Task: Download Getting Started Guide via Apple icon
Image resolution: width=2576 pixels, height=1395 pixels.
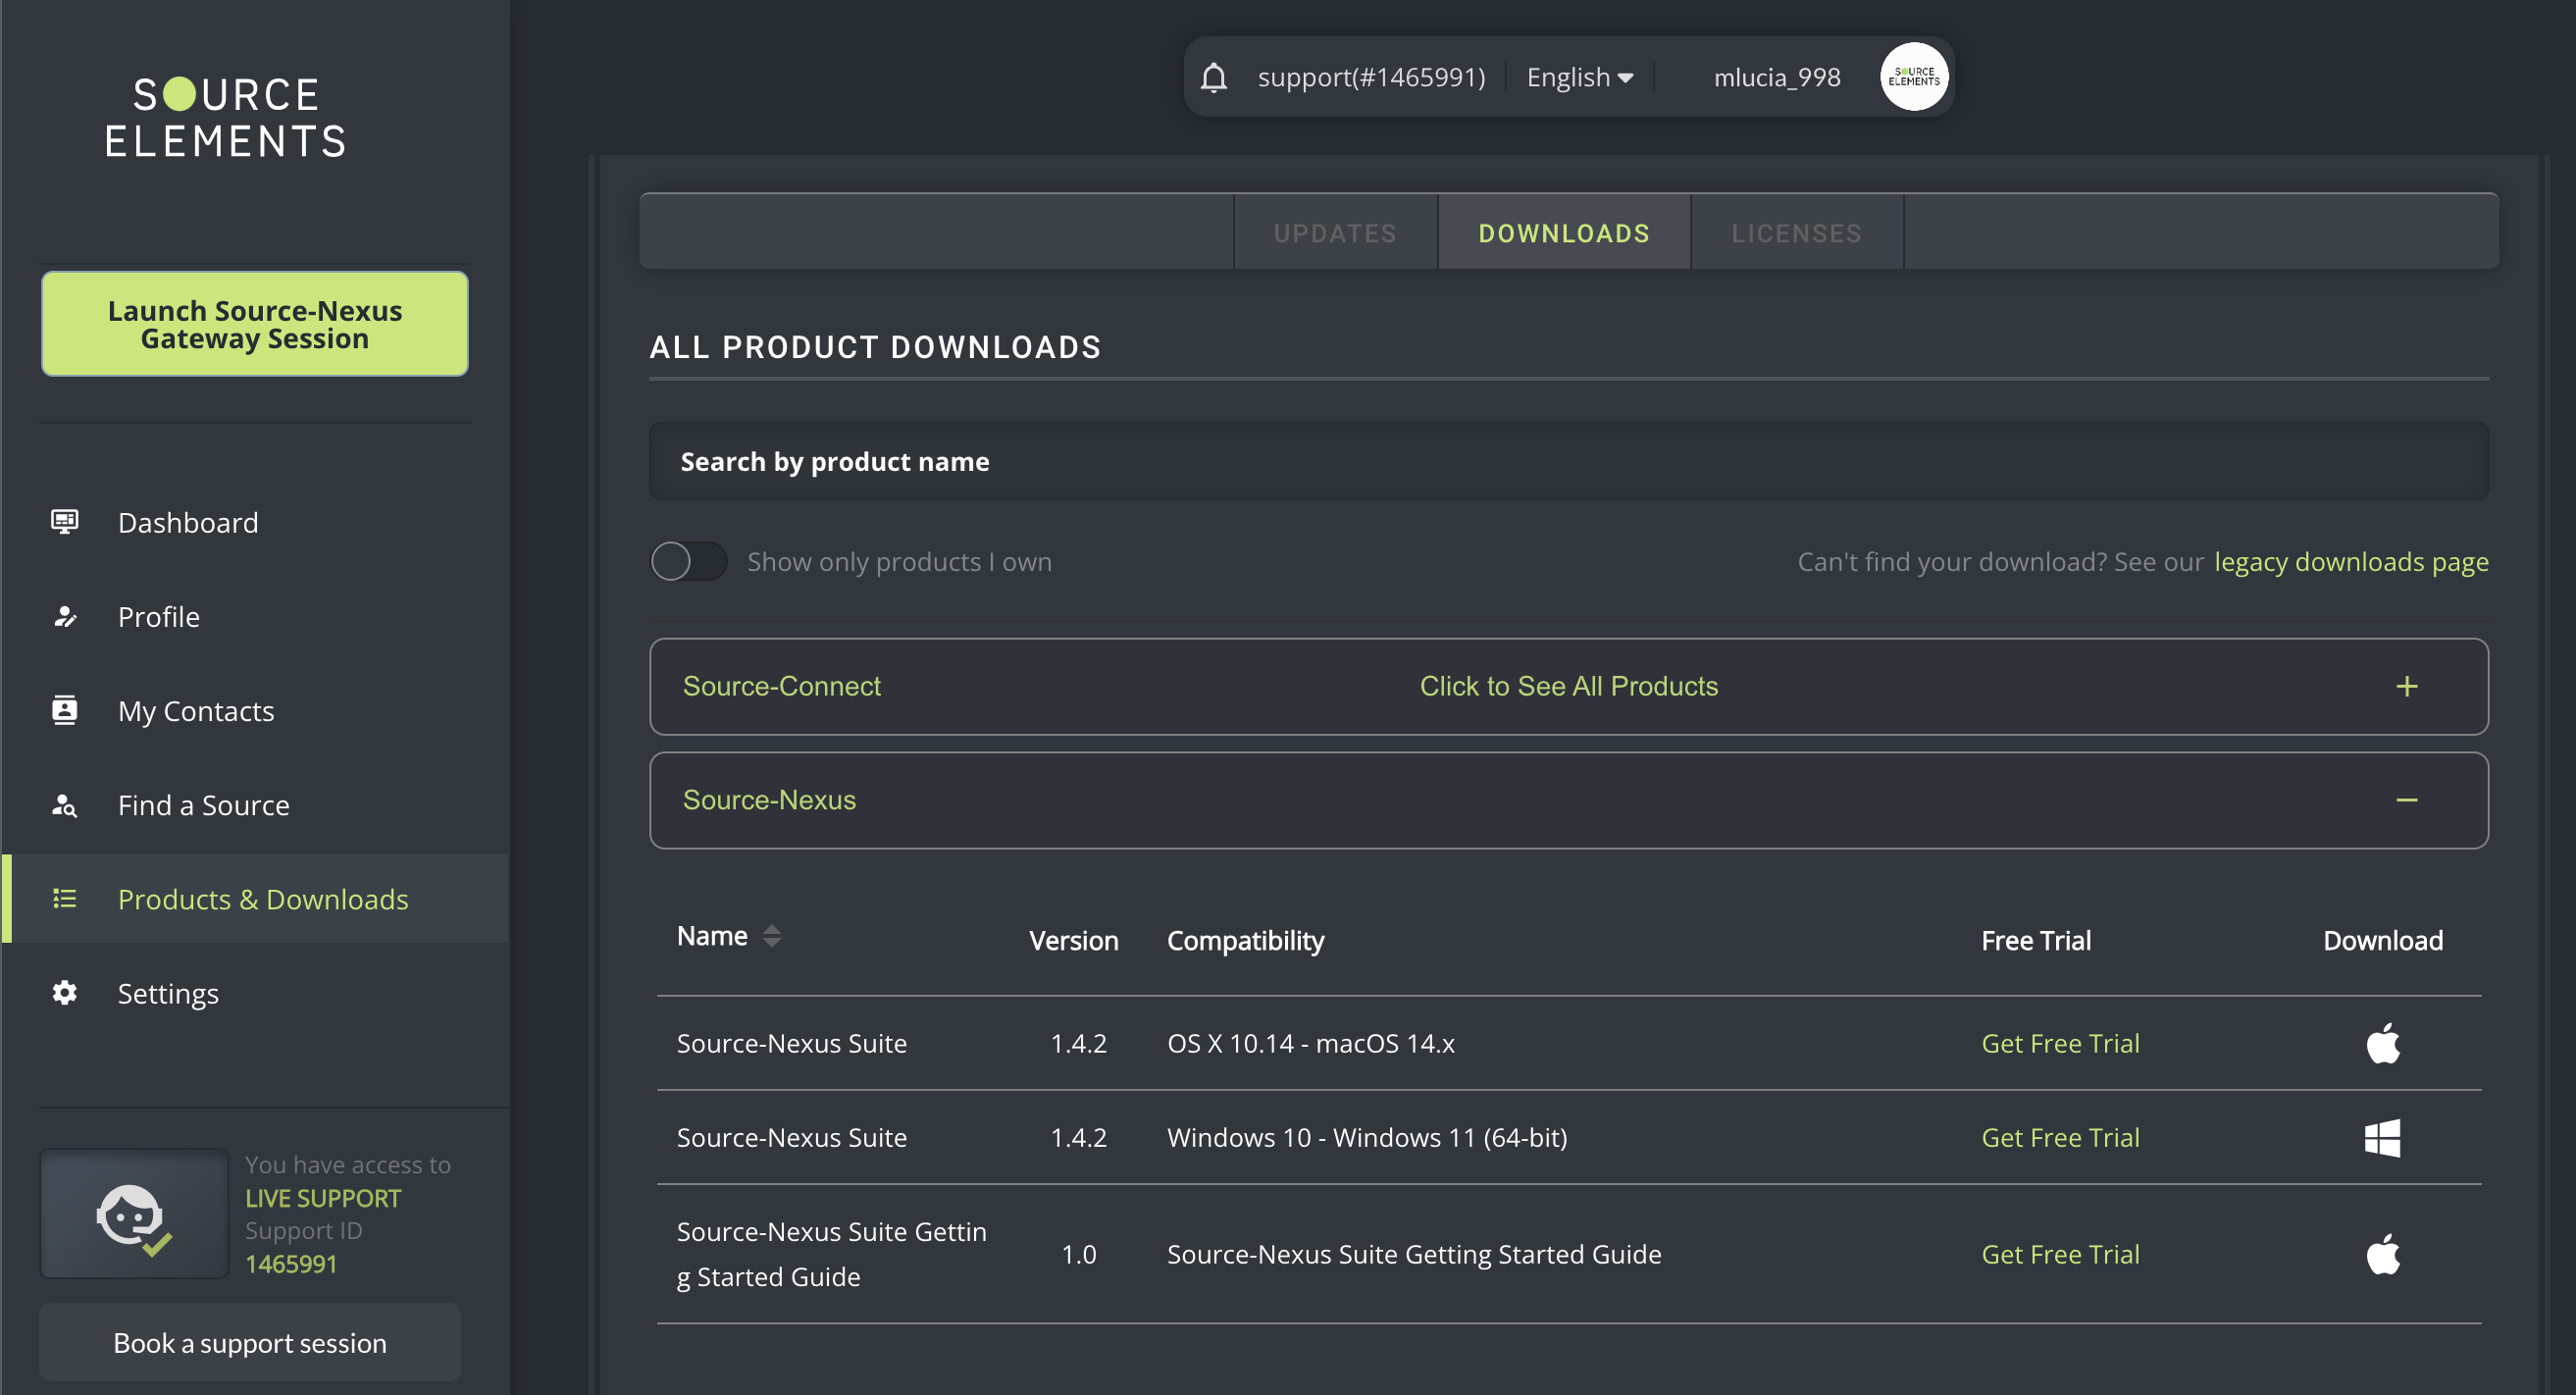Action: coord(2382,1254)
